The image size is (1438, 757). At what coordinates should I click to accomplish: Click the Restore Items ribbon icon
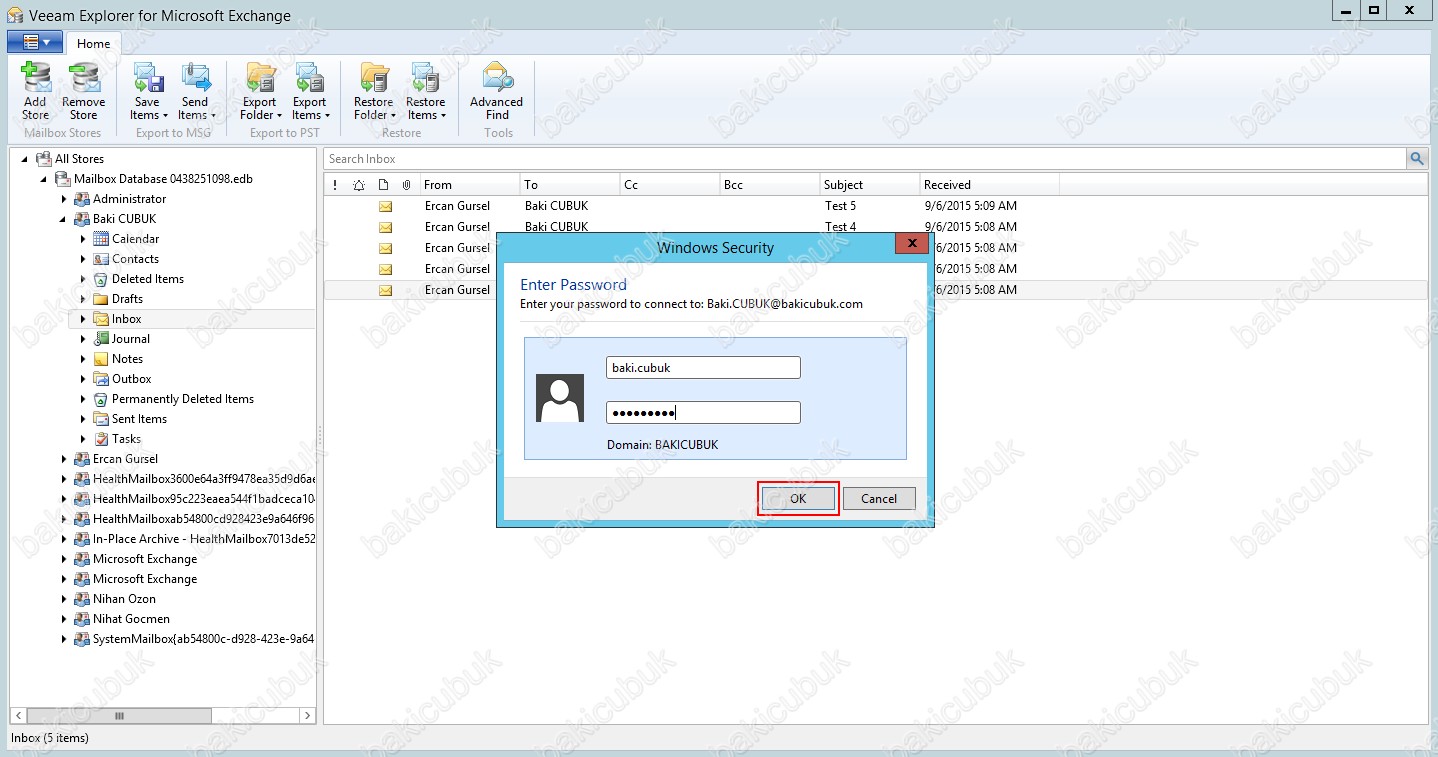click(426, 91)
